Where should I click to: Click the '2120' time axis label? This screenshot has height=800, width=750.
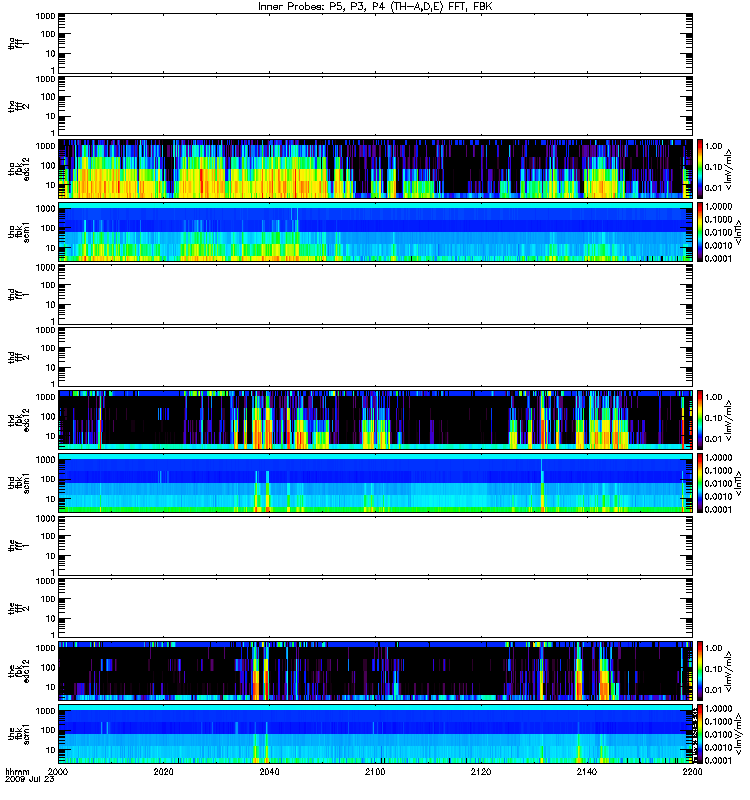pos(481,771)
